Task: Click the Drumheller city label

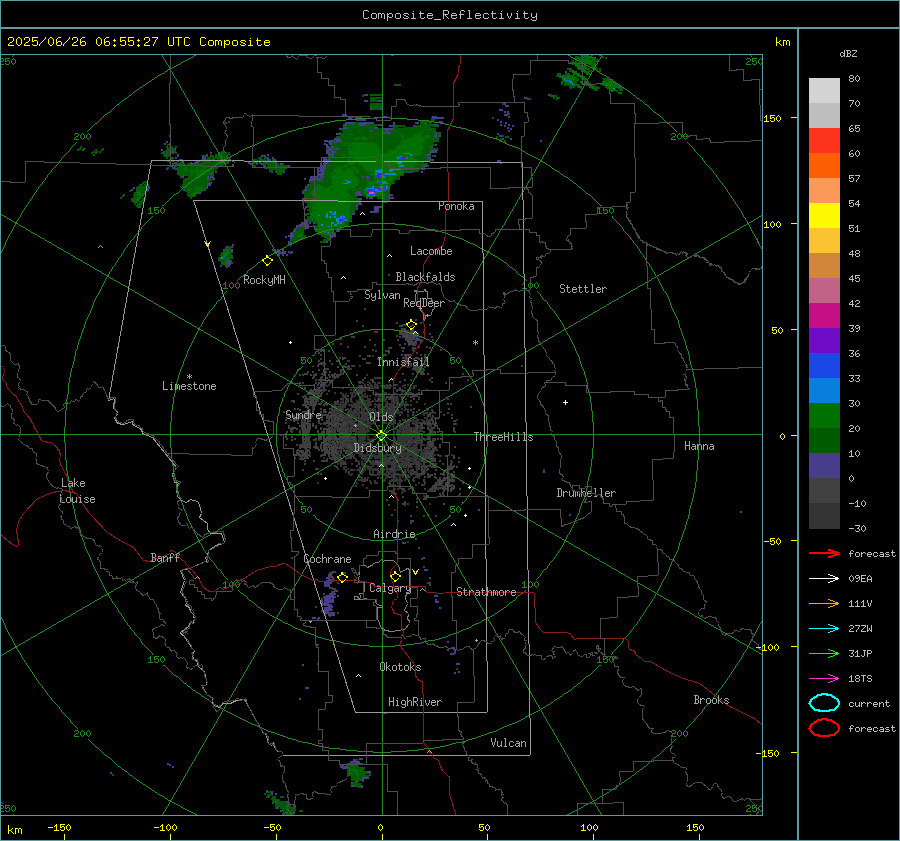Action: [x=586, y=493]
